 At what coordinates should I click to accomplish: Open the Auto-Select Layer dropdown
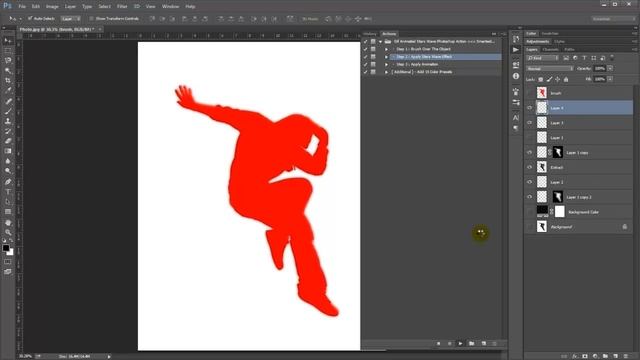pyautogui.click(x=71, y=19)
